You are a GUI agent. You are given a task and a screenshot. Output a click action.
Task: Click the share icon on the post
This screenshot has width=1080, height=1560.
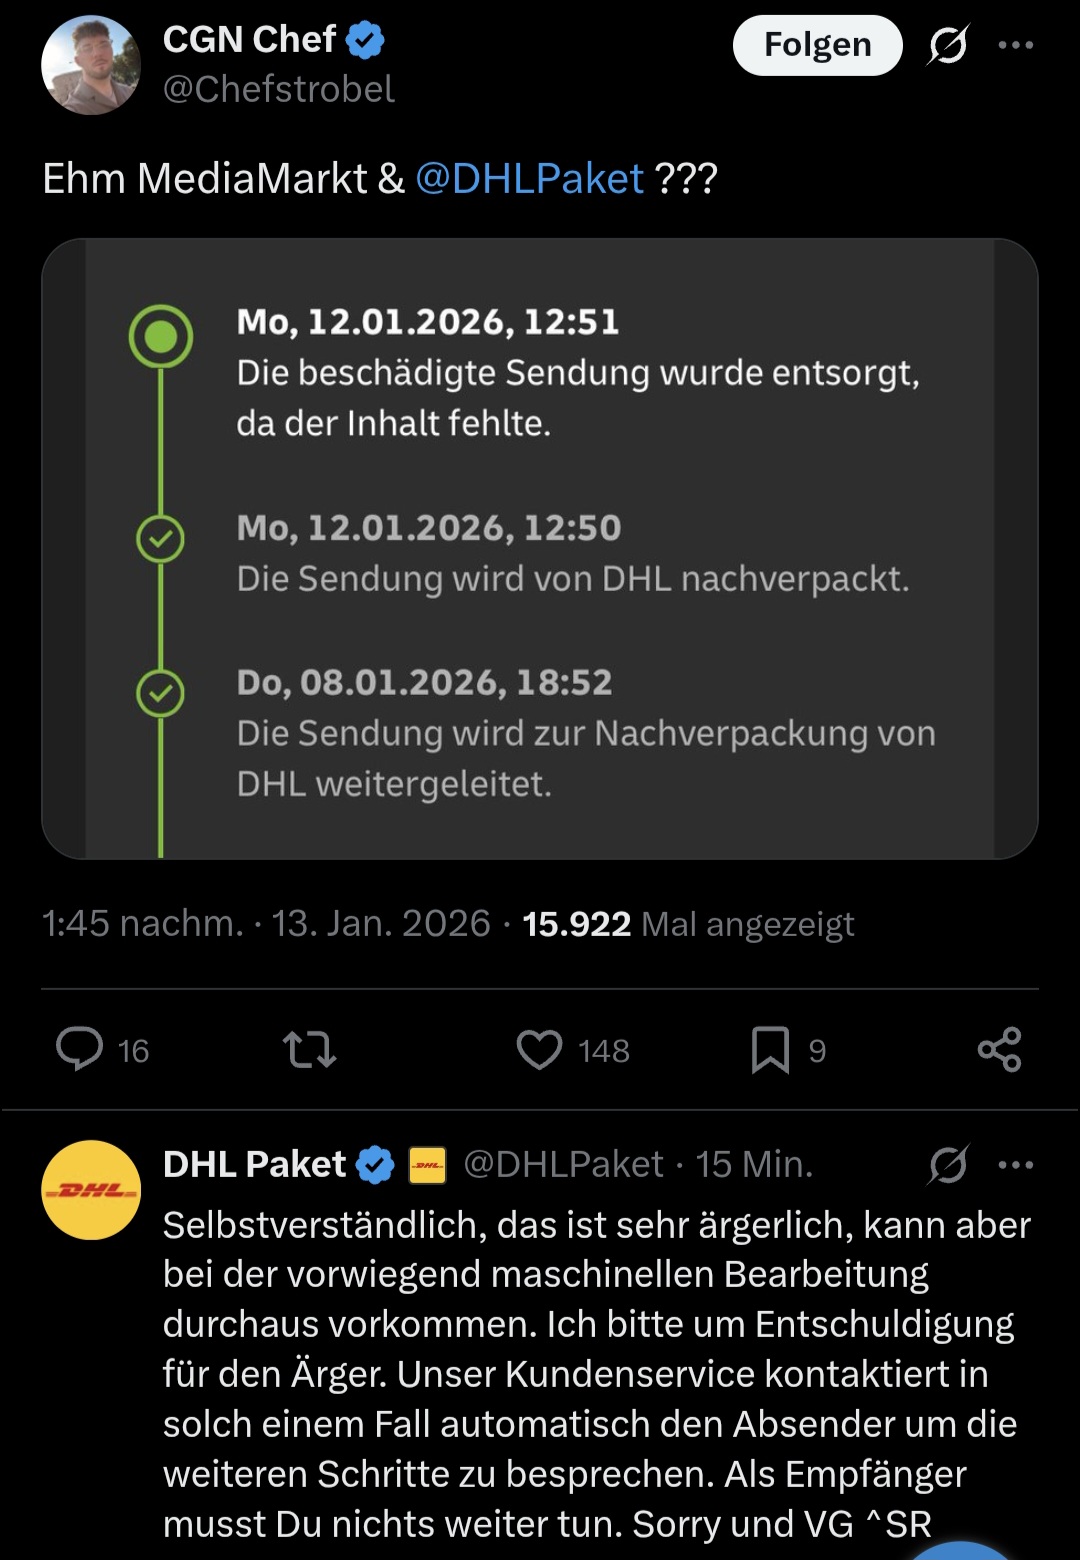[x=999, y=1050]
